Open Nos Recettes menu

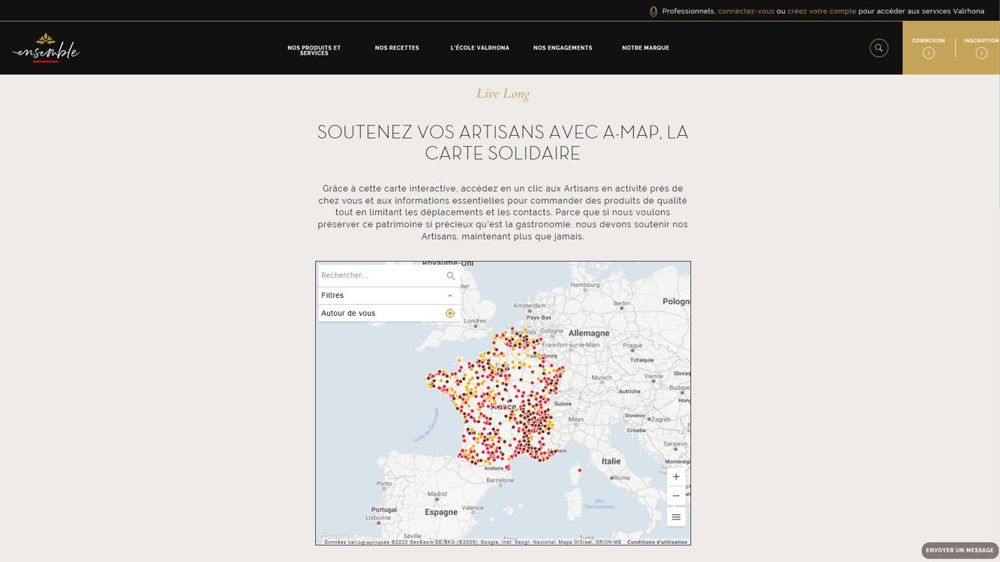[397, 48]
